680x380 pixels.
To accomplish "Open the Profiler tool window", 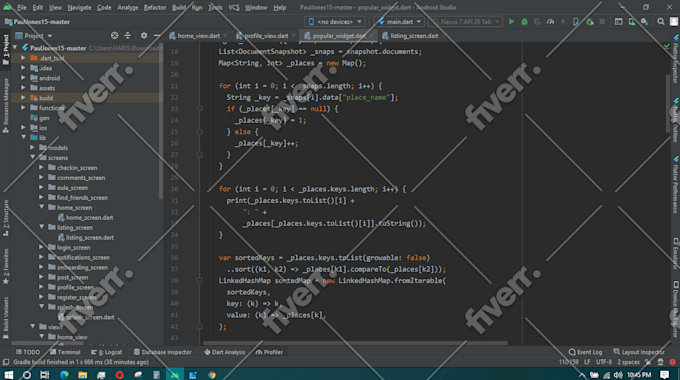I will 269,352.
